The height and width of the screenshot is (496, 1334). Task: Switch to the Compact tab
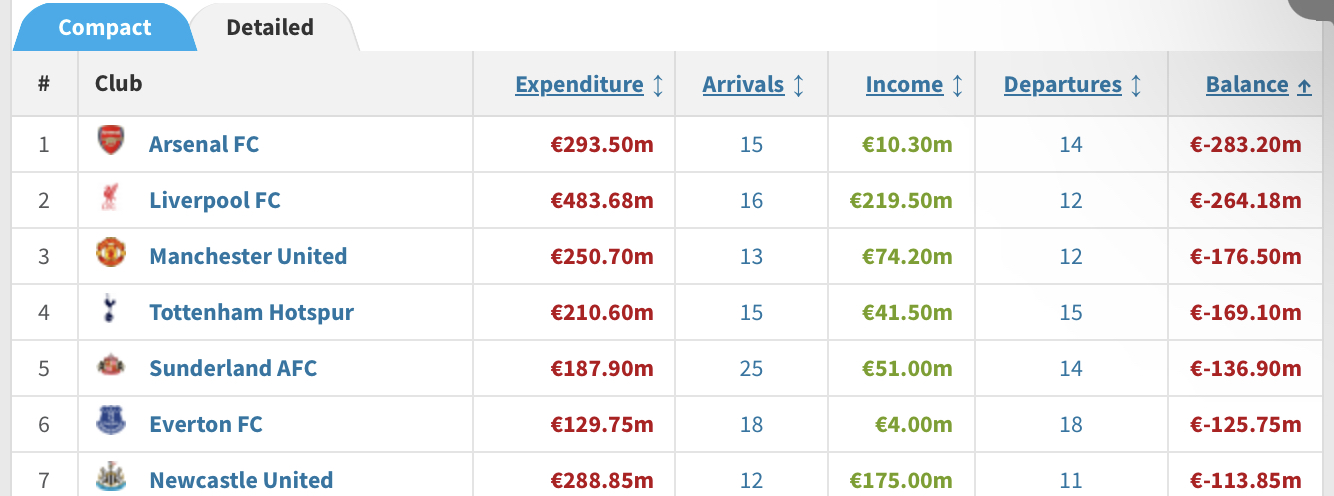tap(104, 27)
